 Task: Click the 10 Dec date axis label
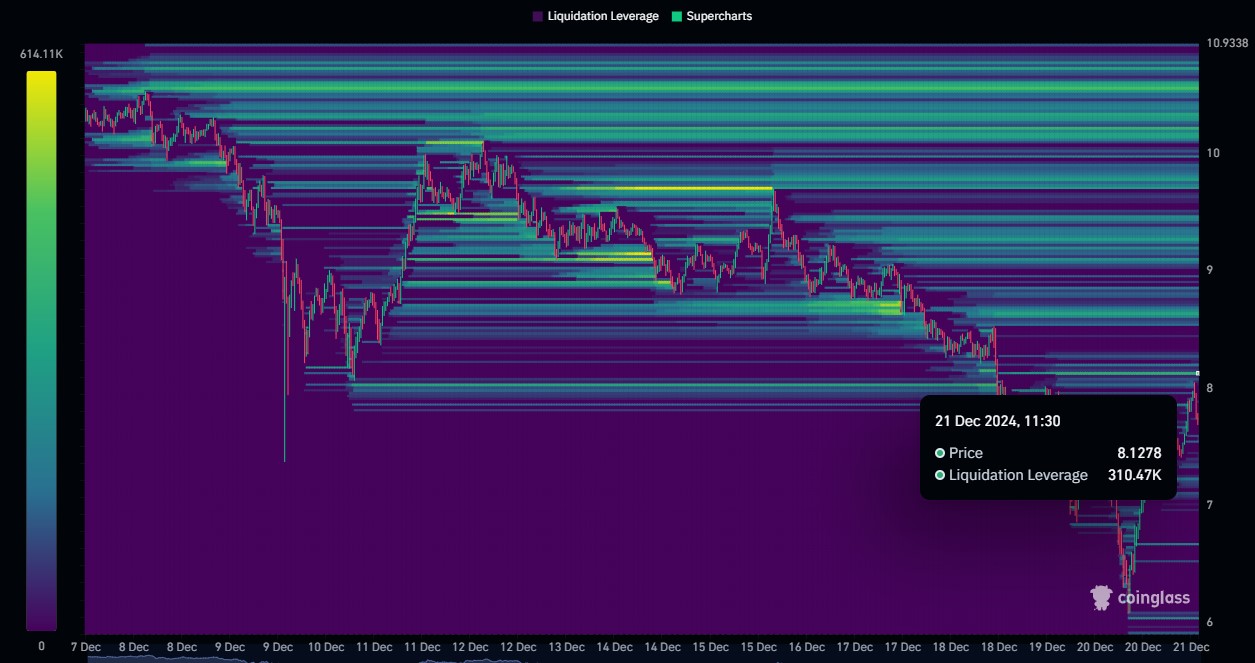(x=326, y=647)
